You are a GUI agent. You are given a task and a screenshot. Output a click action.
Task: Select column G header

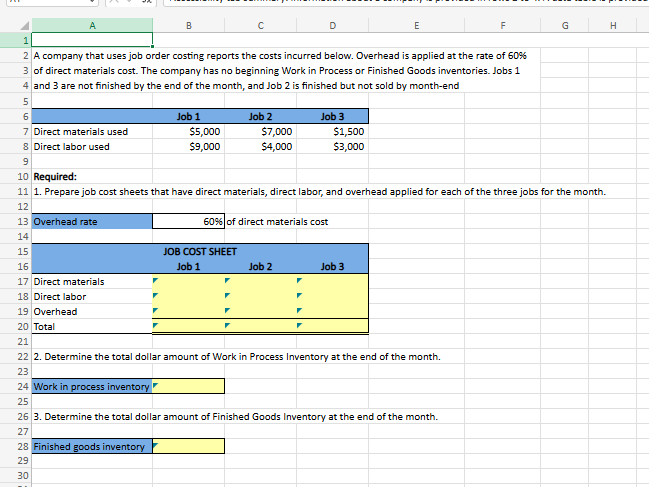tap(565, 26)
